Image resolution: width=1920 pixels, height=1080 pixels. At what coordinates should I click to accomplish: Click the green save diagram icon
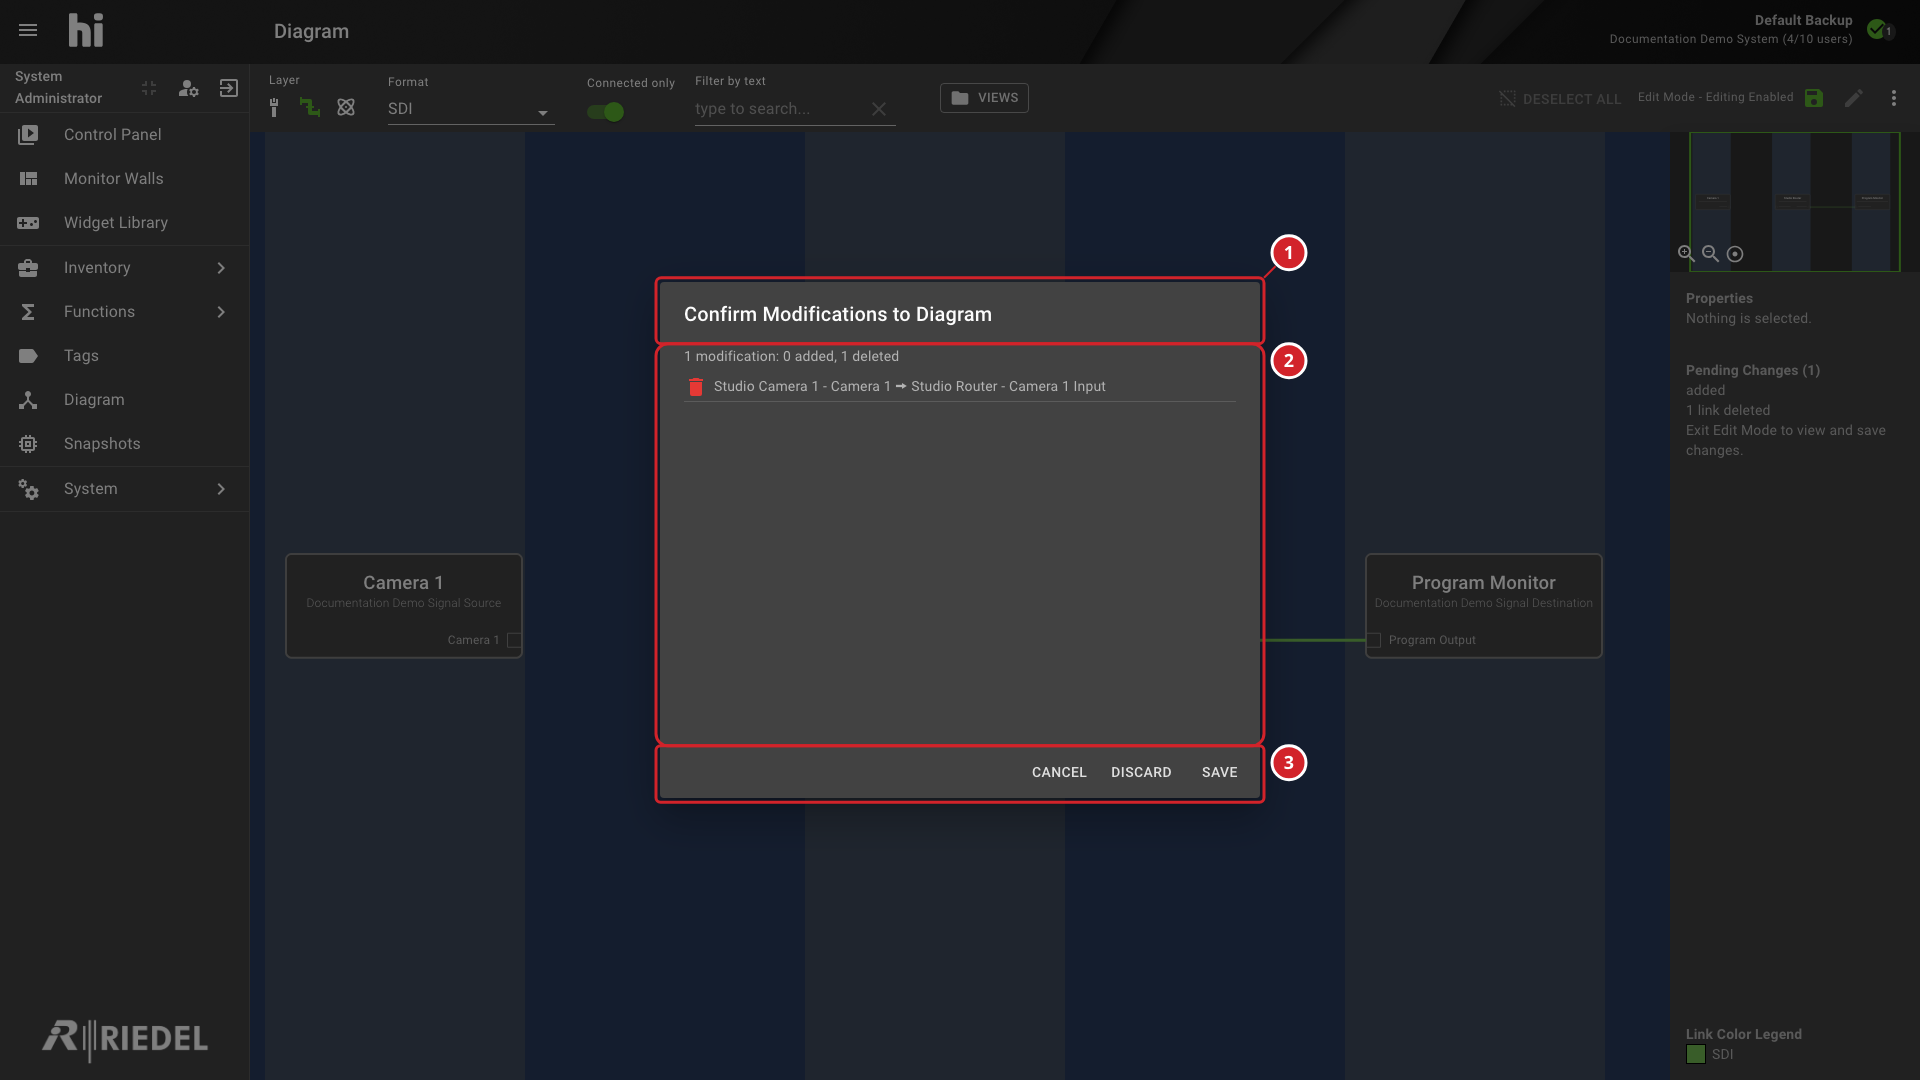pyautogui.click(x=1814, y=98)
